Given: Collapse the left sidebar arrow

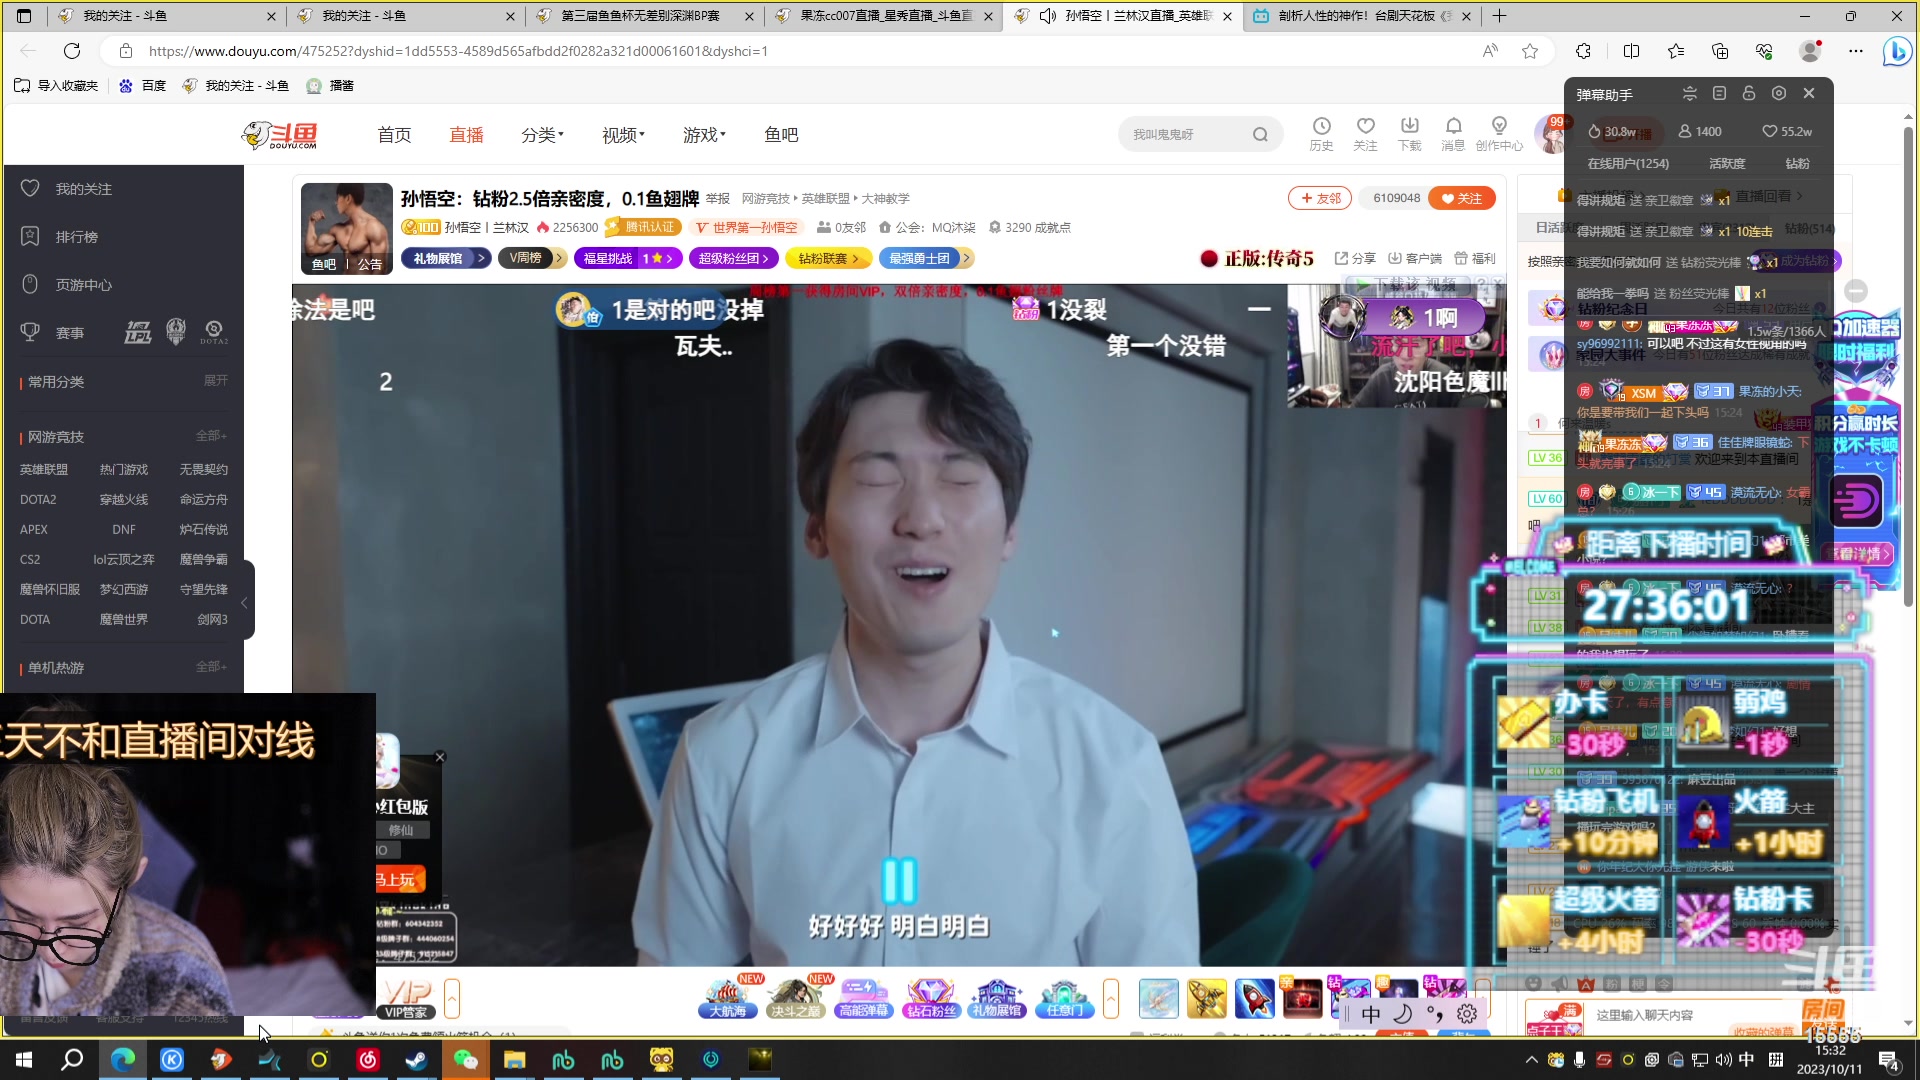Looking at the screenshot, I should (x=244, y=602).
